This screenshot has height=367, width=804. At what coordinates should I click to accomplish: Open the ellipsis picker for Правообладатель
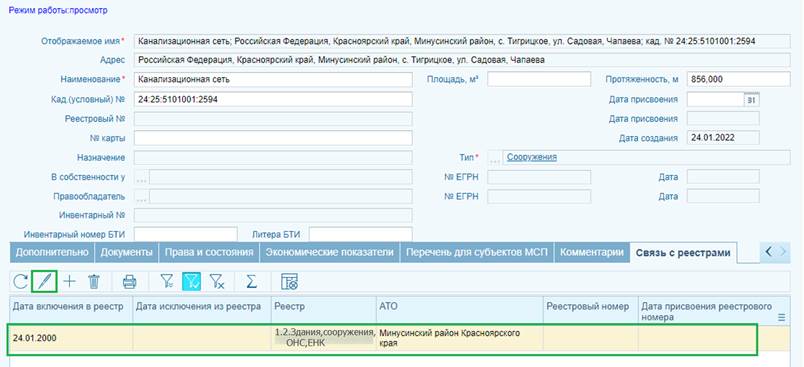142,197
